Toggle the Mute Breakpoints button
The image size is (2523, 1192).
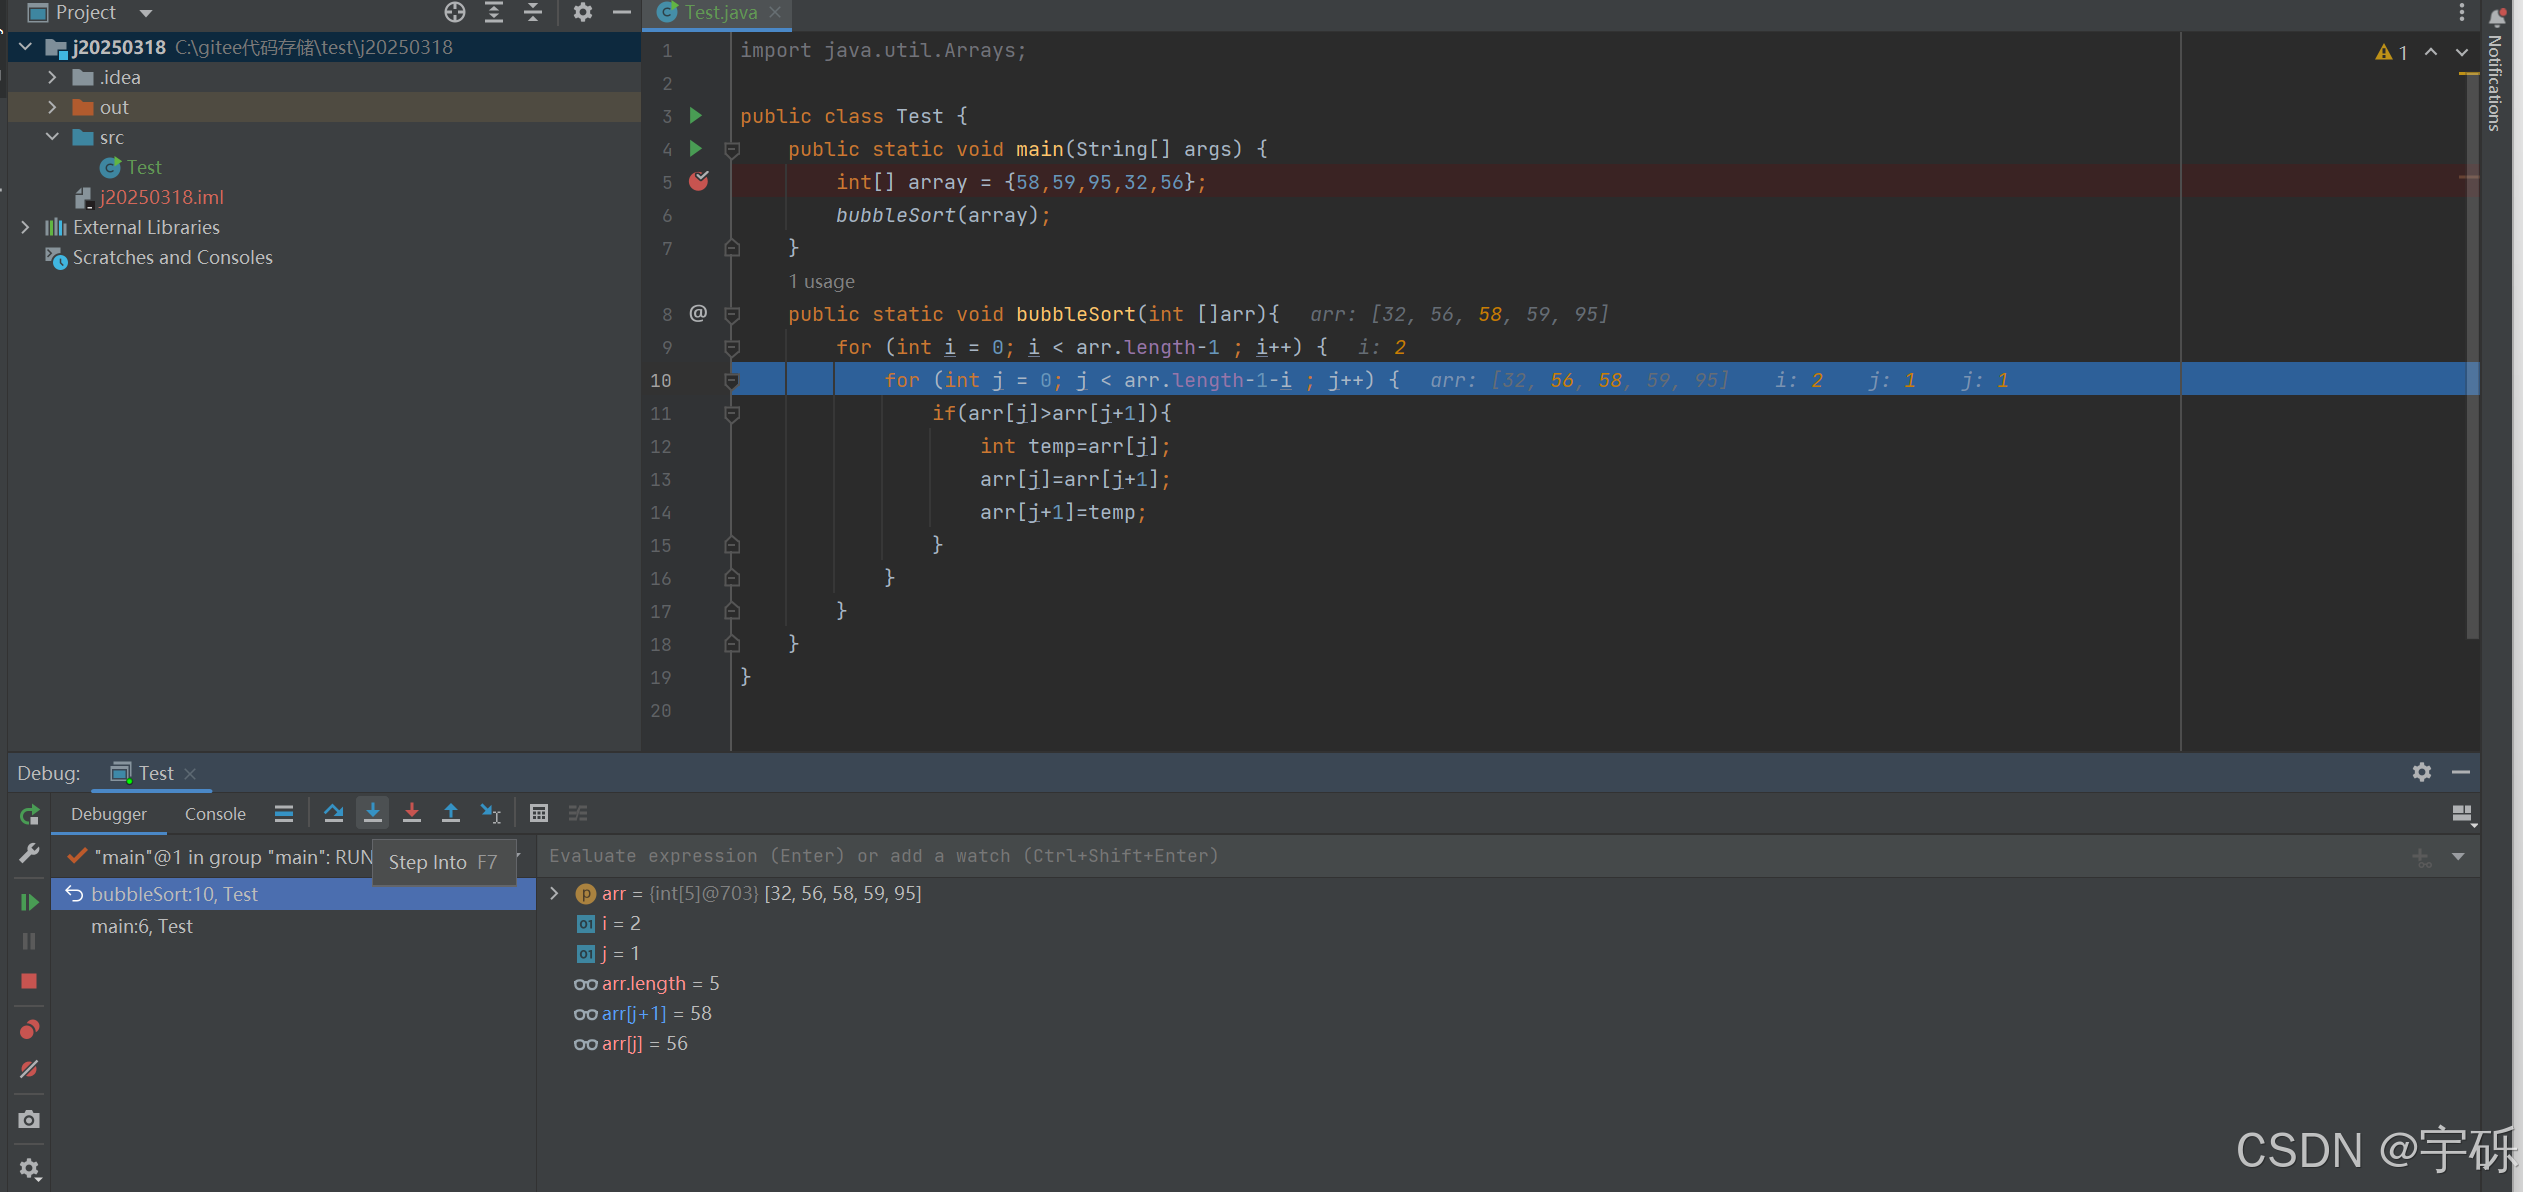(29, 1069)
